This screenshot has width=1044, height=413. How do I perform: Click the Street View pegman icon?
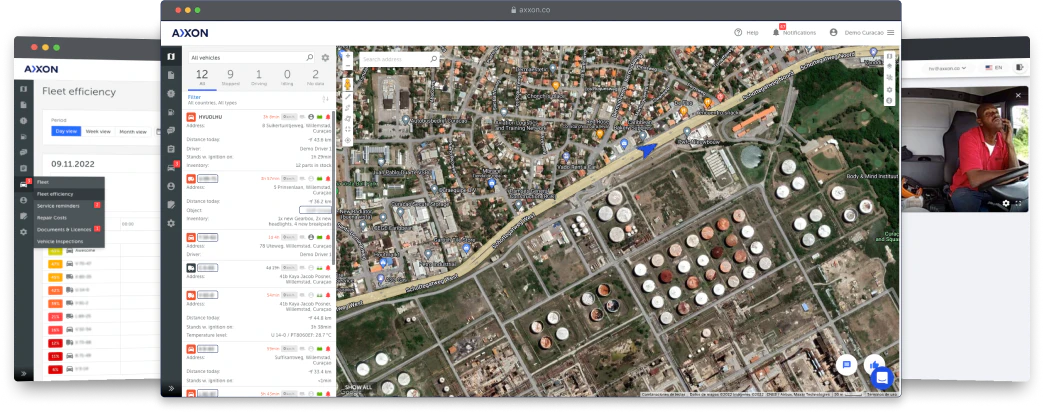click(x=348, y=84)
